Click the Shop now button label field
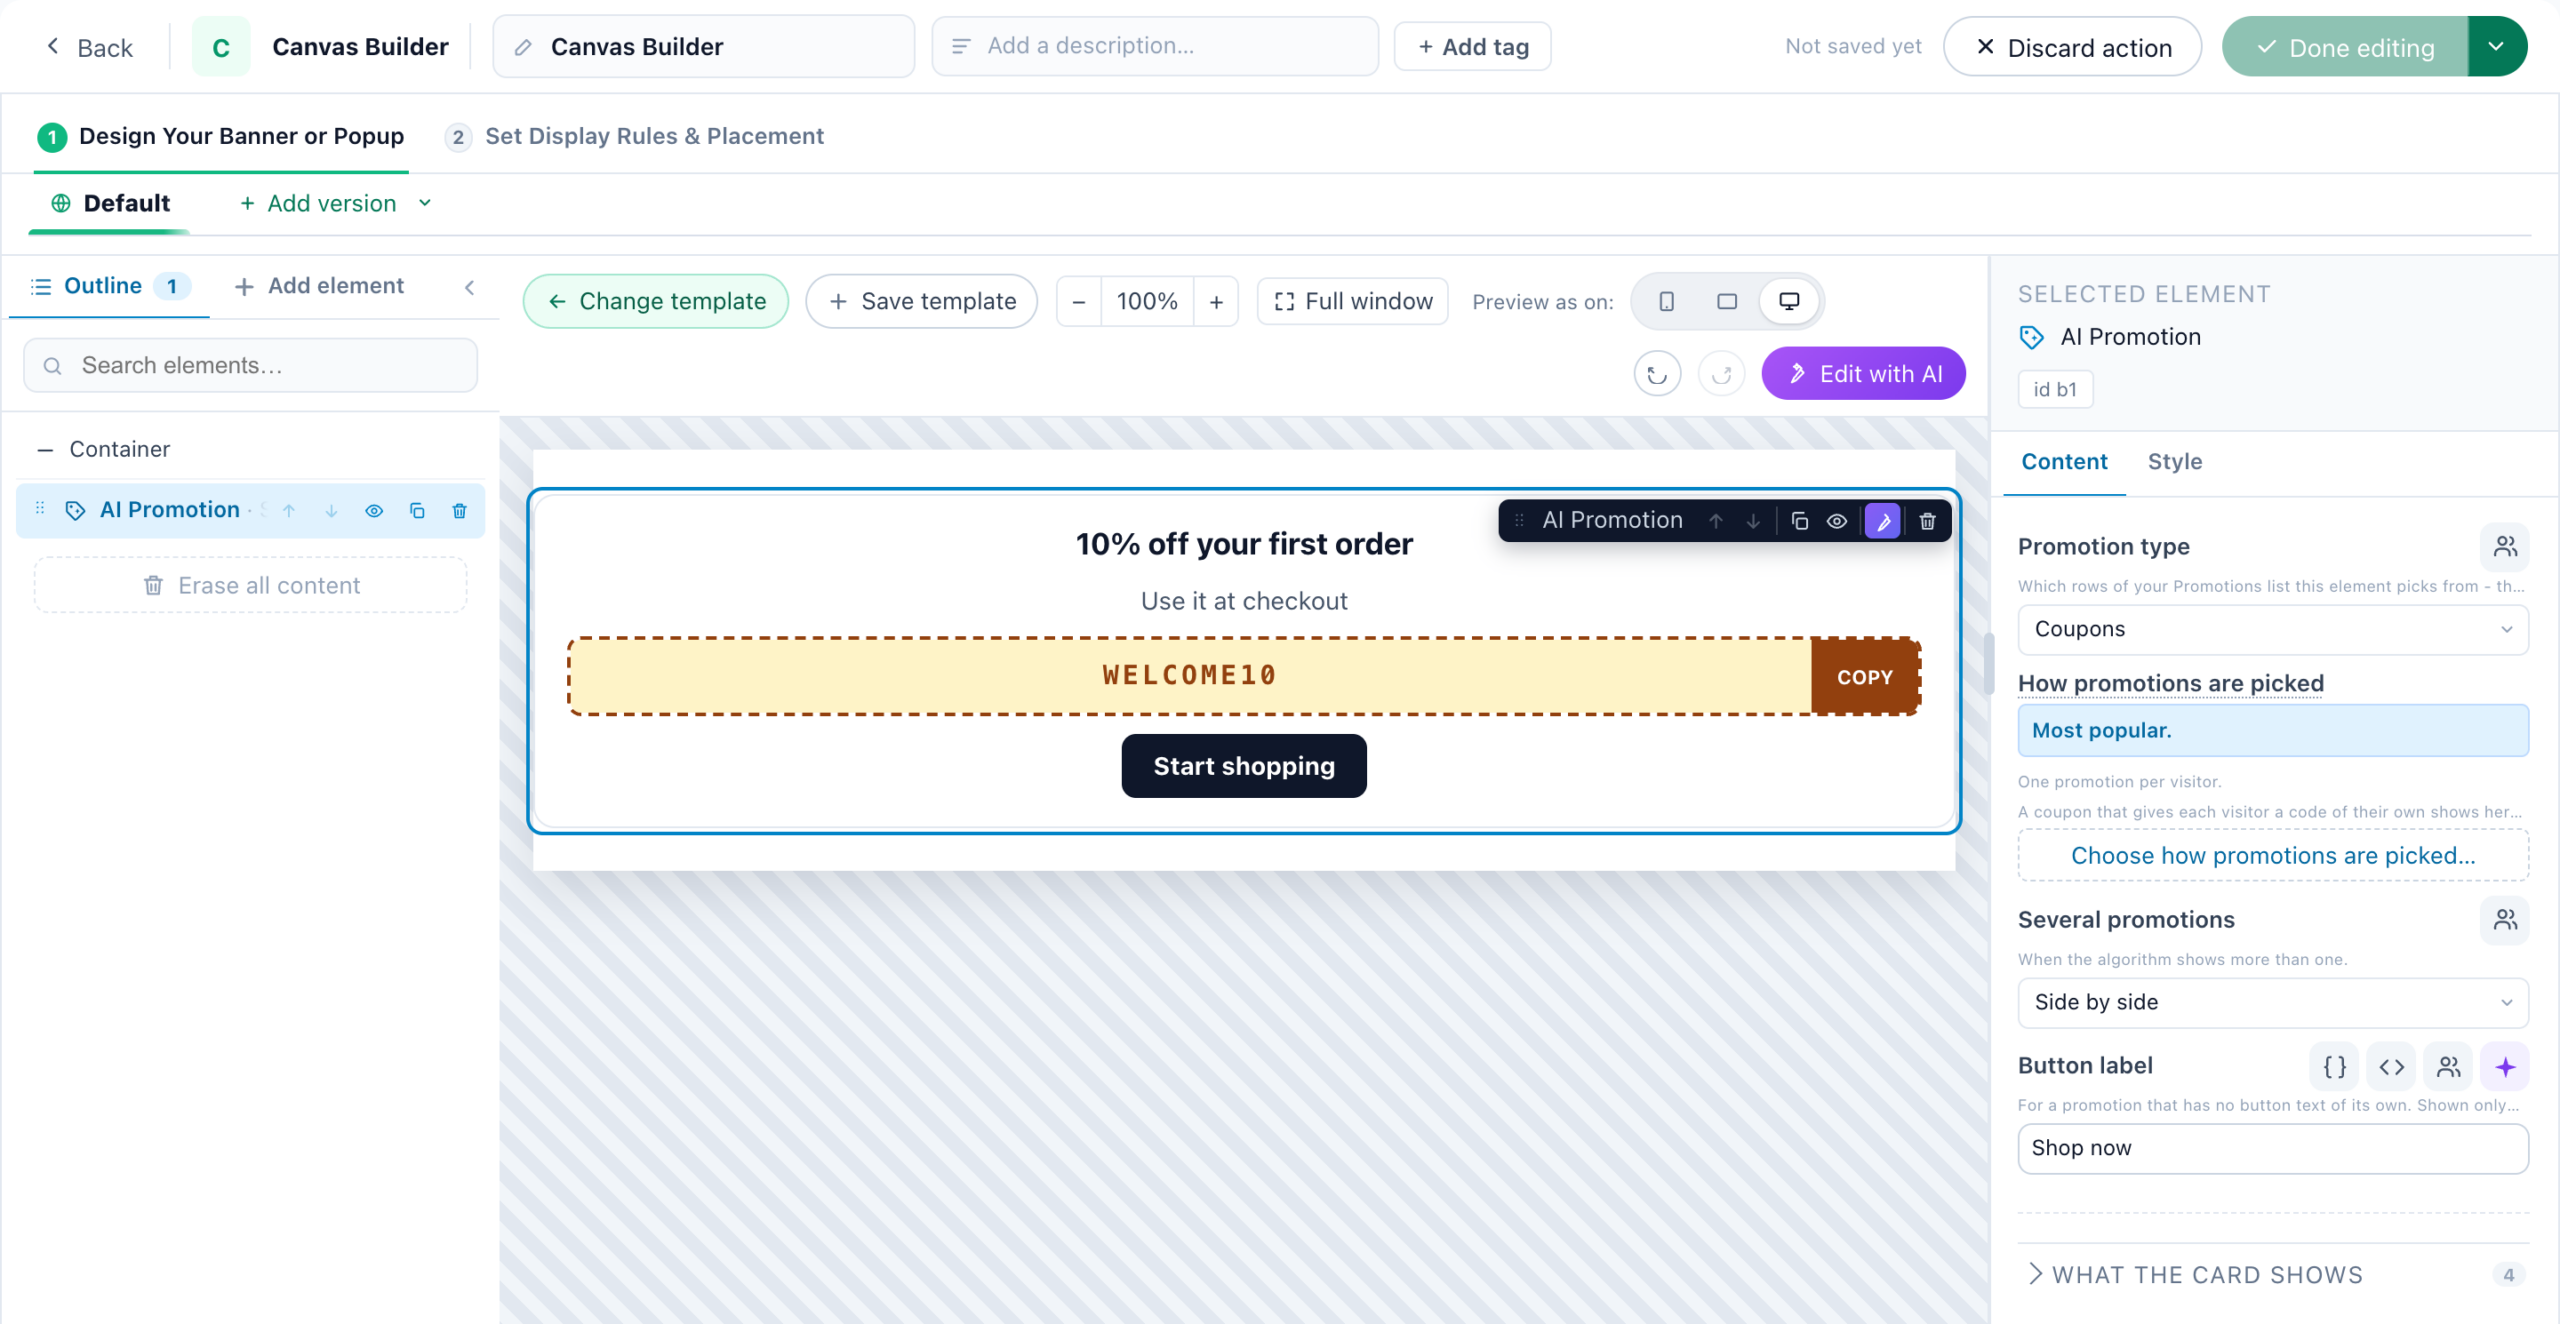The image size is (2560, 1324). click(x=2273, y=1148)
